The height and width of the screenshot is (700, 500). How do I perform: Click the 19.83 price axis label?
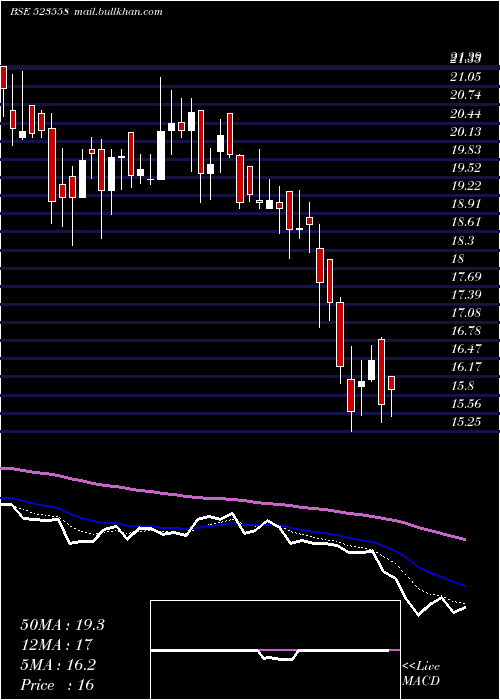466,150
